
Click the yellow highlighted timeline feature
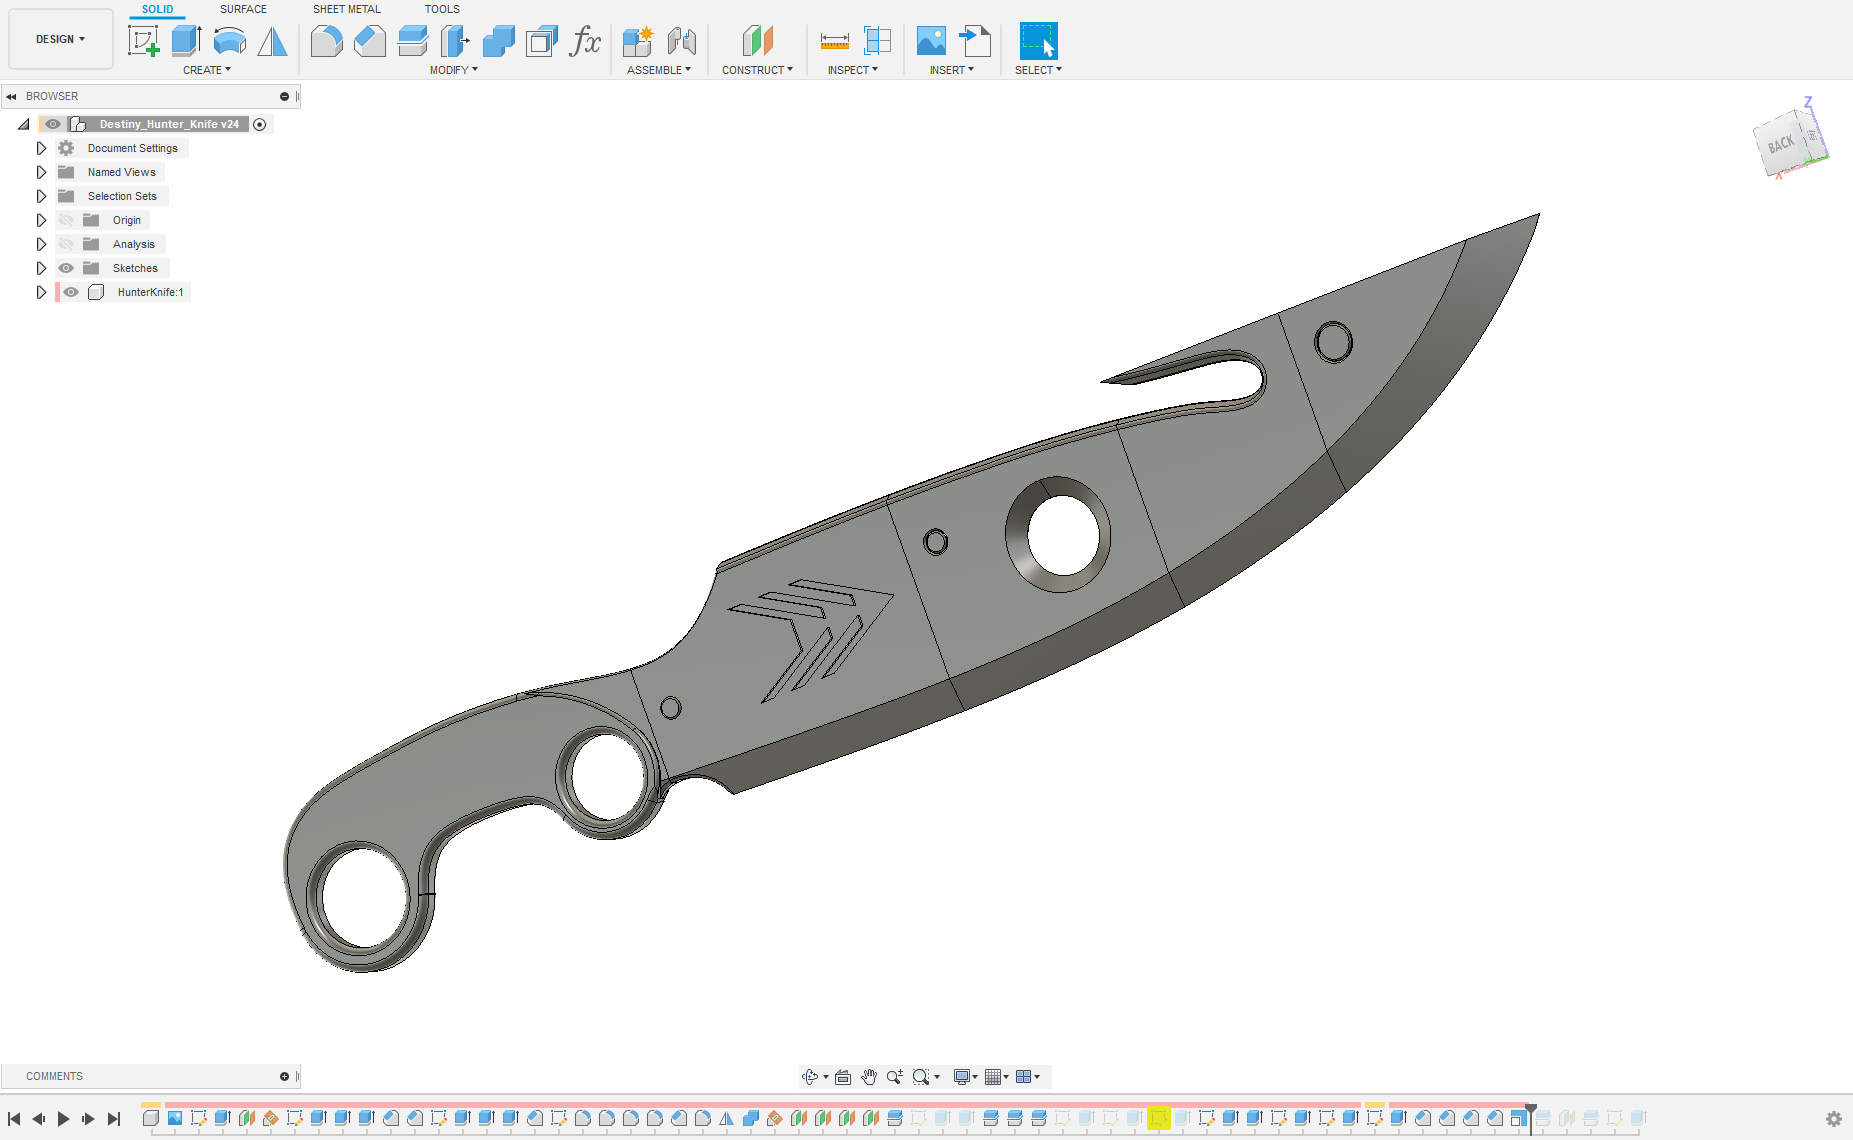pyautogui.click(x=1158, y=1118)
